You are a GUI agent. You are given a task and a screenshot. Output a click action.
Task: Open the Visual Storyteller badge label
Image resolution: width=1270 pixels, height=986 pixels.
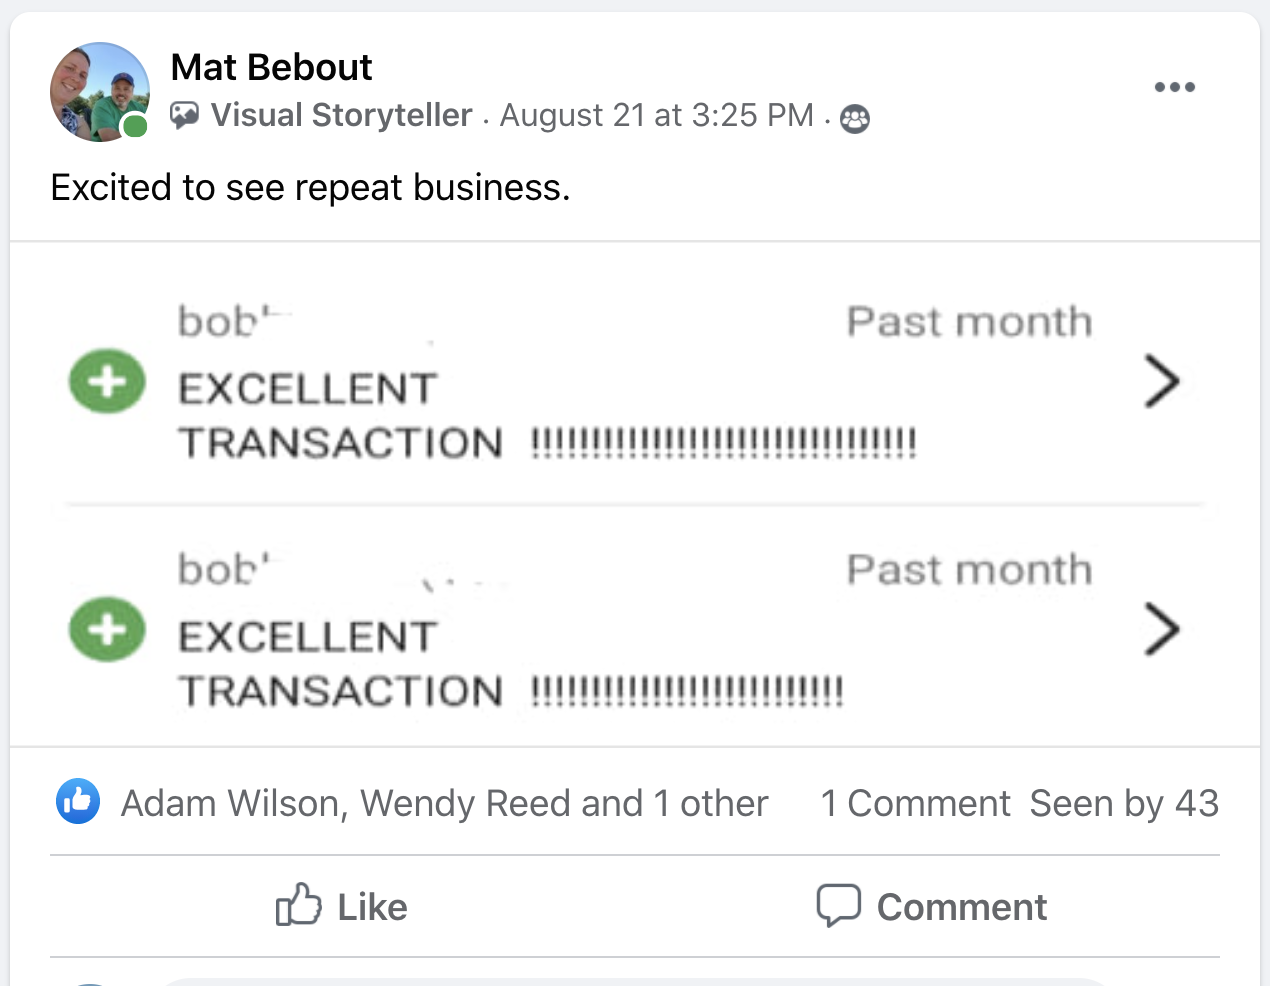[341, 116]
